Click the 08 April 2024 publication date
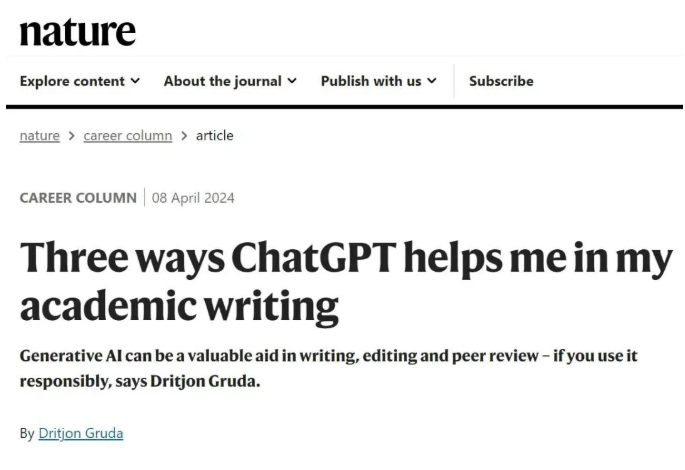Screen dimensions: 685x470 point(193,198)
